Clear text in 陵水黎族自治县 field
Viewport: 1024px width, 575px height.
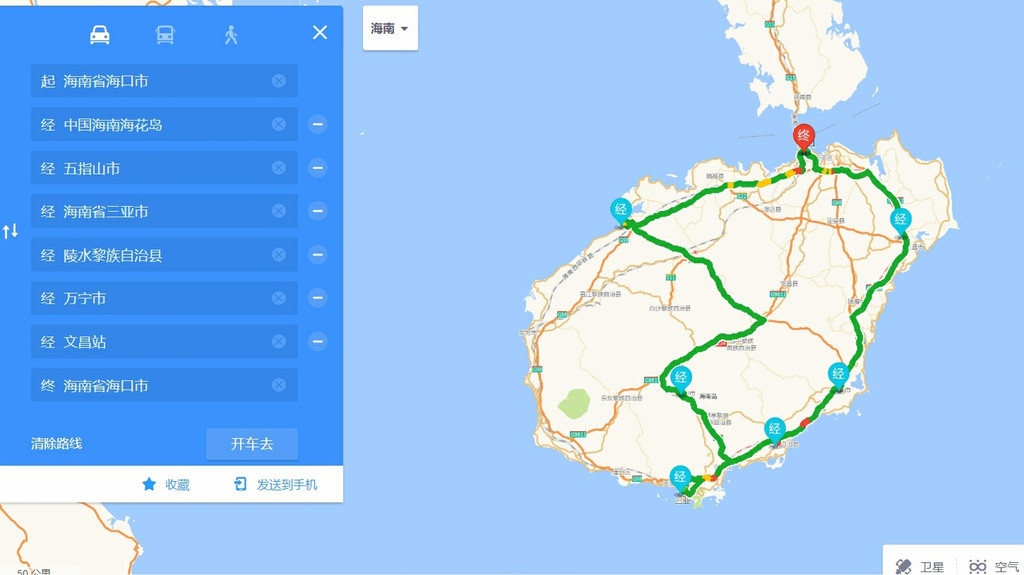coord(279,255)
